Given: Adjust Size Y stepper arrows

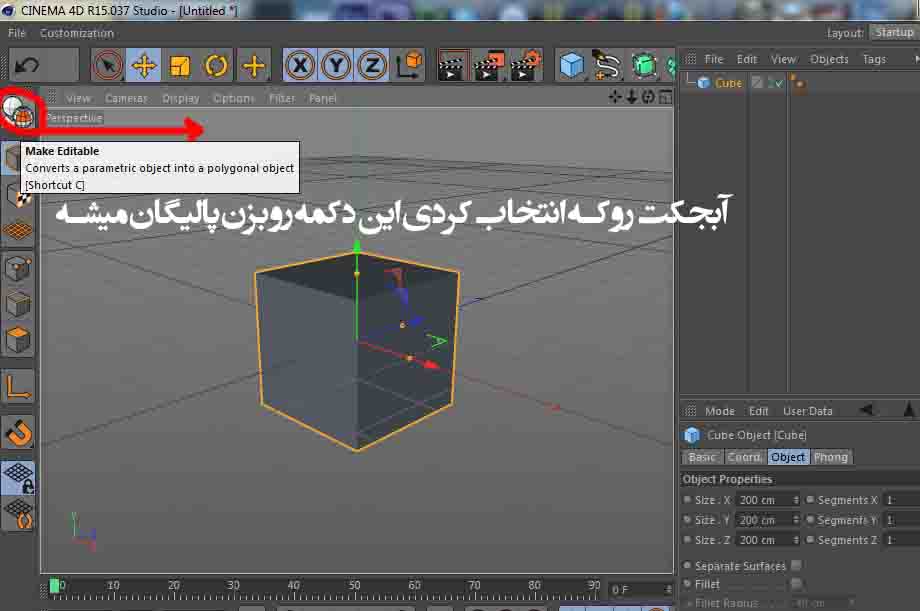Looking at the screenshot, I should (796, 520).
